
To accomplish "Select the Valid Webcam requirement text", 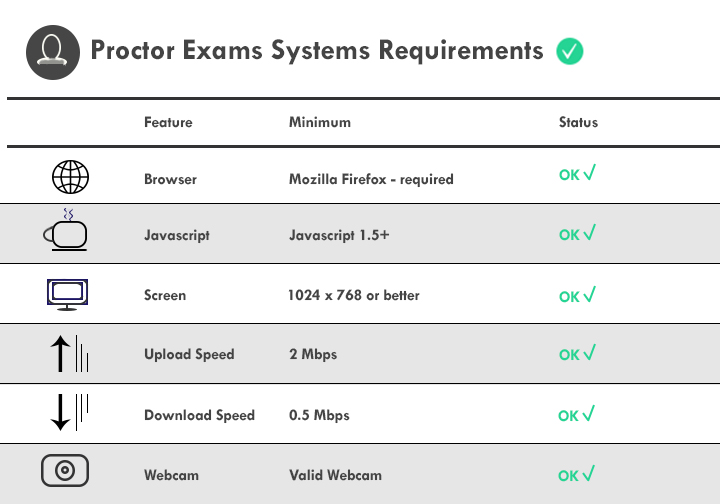I will tap(335, 475).
